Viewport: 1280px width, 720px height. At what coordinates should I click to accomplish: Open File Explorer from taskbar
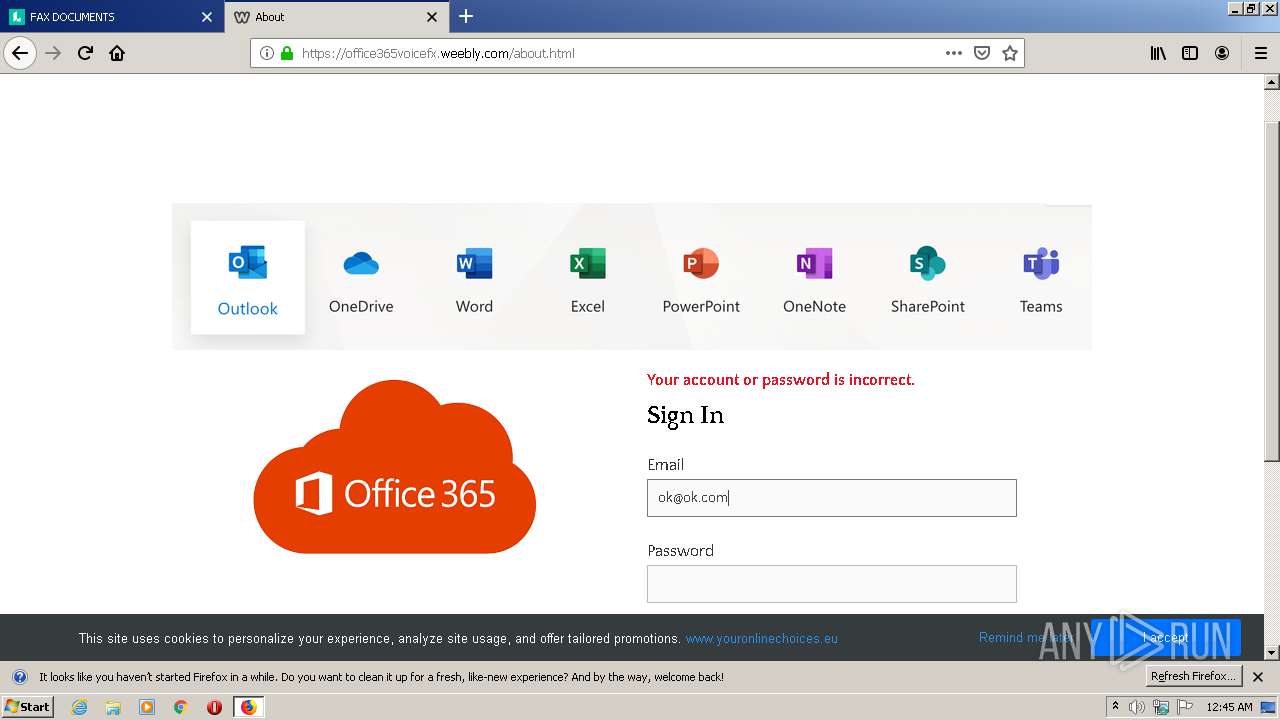click(x=113, y=707)
